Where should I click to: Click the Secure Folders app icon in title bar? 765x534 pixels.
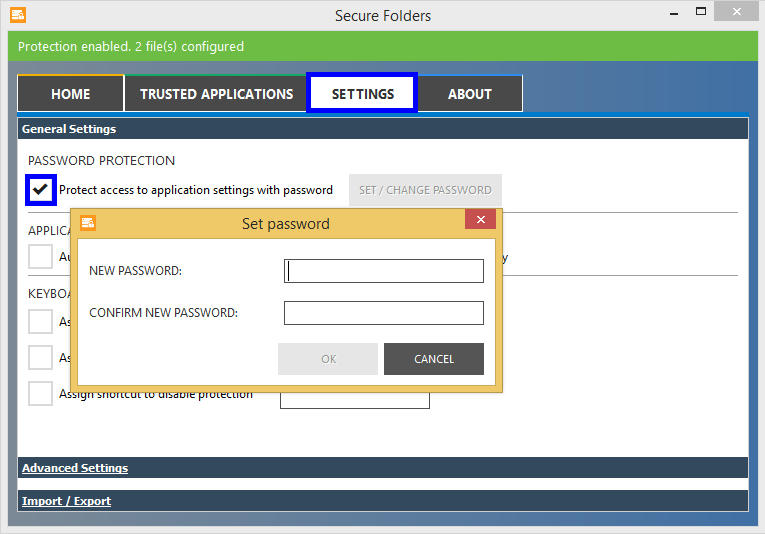(x=18, y=15)
